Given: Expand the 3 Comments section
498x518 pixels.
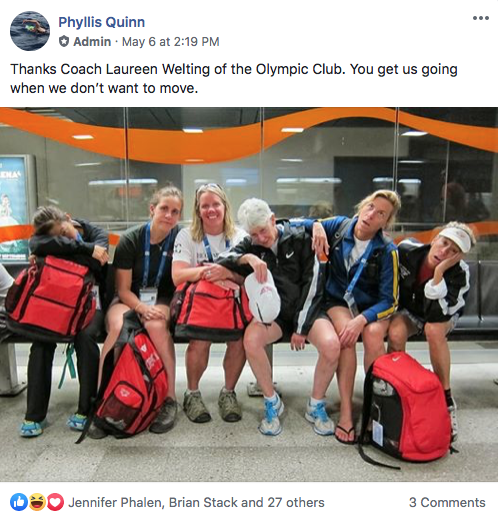Looking at the screenshot, I should 447,502.
